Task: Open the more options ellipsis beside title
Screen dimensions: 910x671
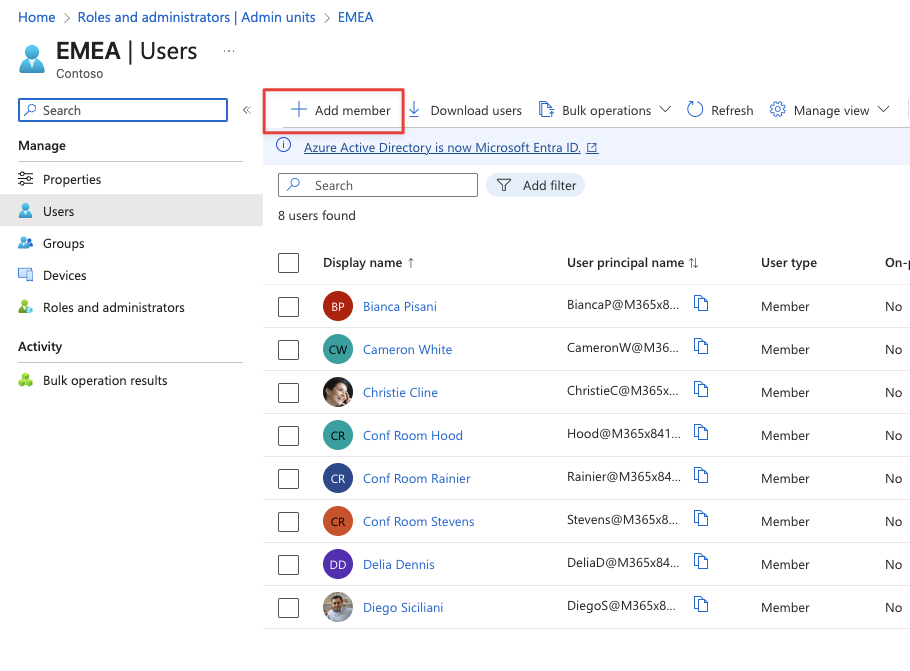Action: click(229, 51)
